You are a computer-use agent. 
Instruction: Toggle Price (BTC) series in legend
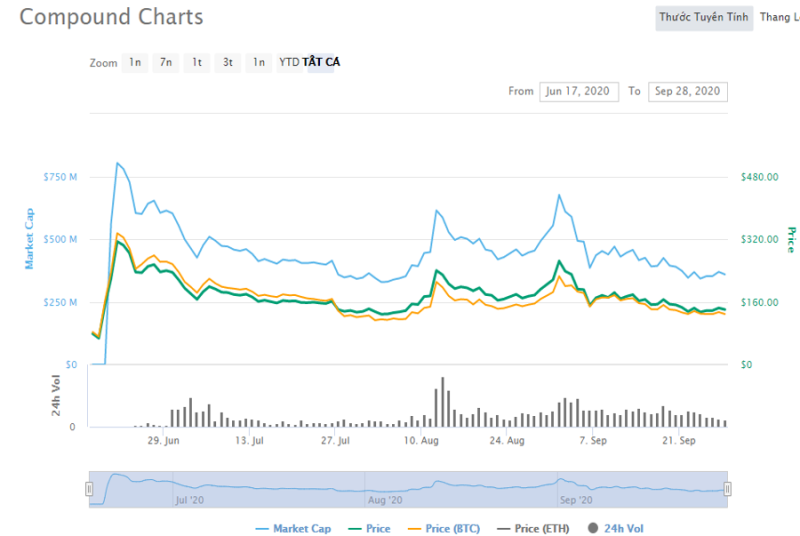(x=444, y=529)
